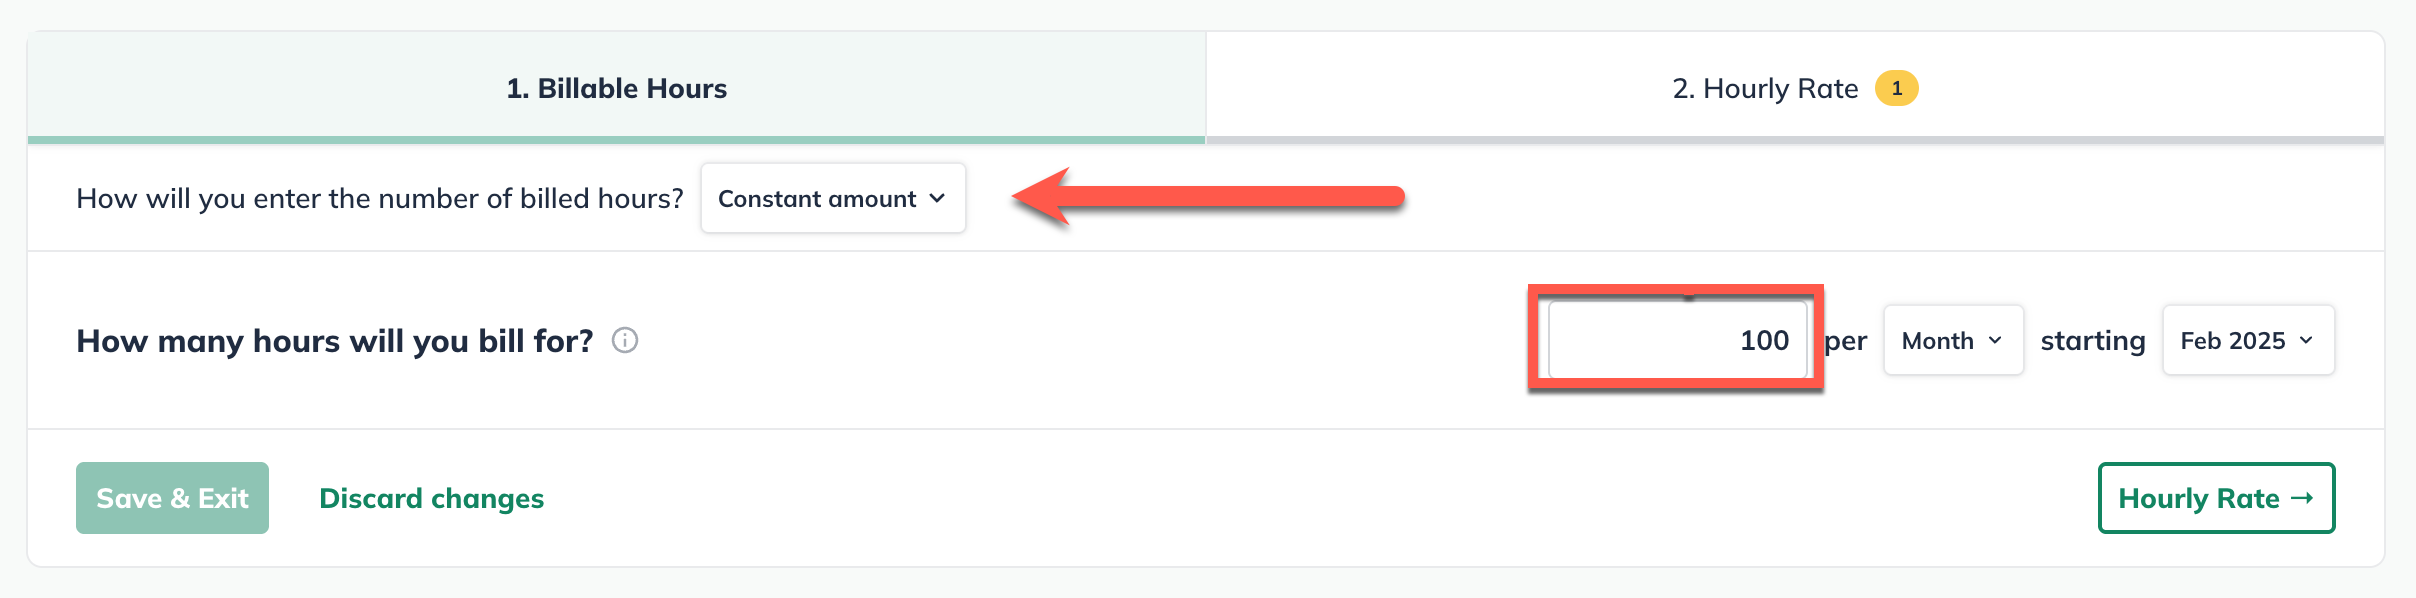The height and width of the screenshot is (598, 2416).
Task: Click the "starting" label text
Action: coord(2092,341)
